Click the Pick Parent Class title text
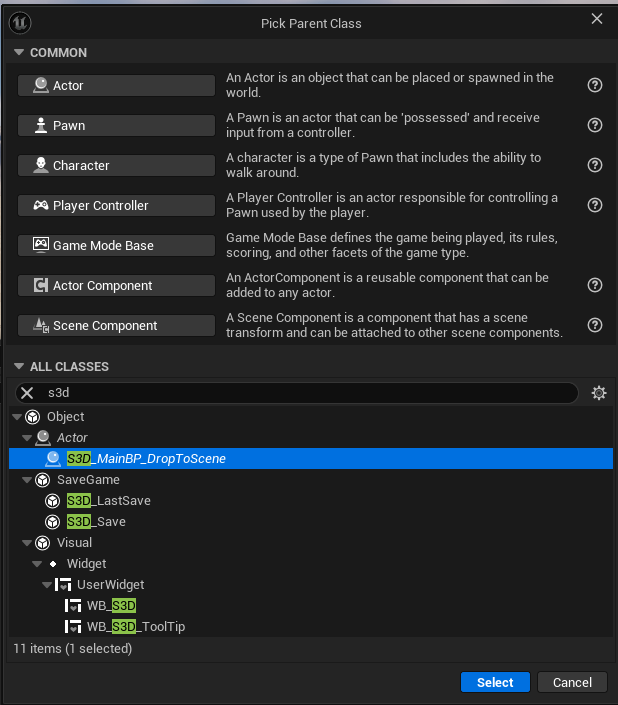The height and width of the screenshot is (705, 618). coord(311,23)
